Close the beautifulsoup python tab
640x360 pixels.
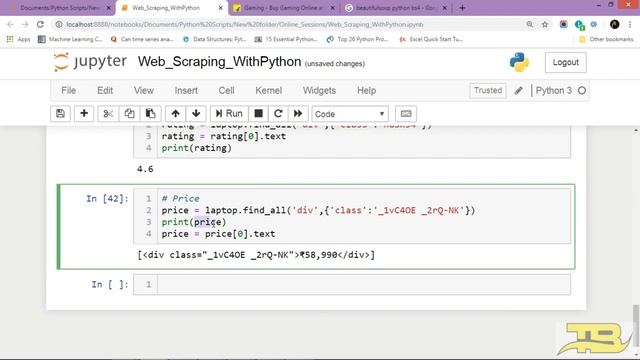[x=444, y=8]
